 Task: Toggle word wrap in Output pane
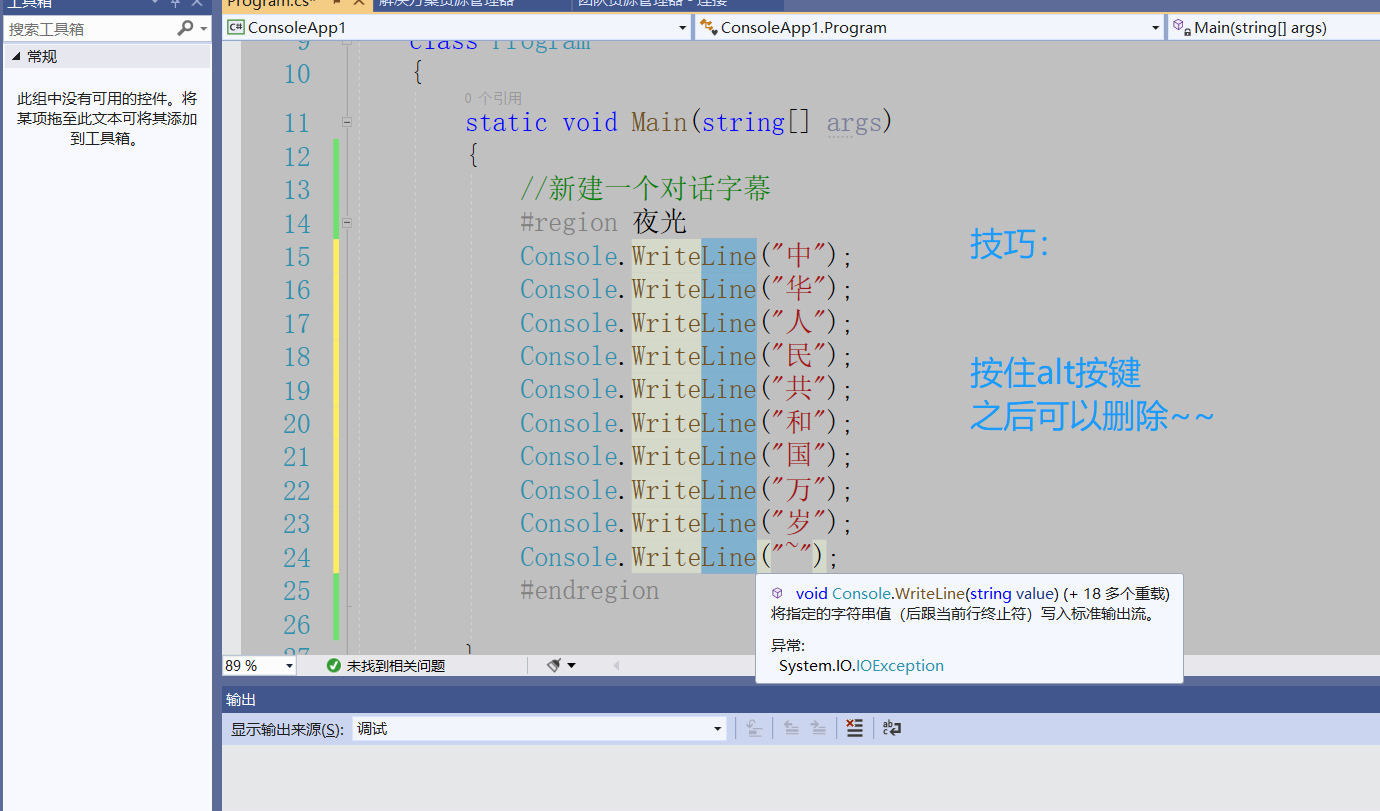[891, 729]
